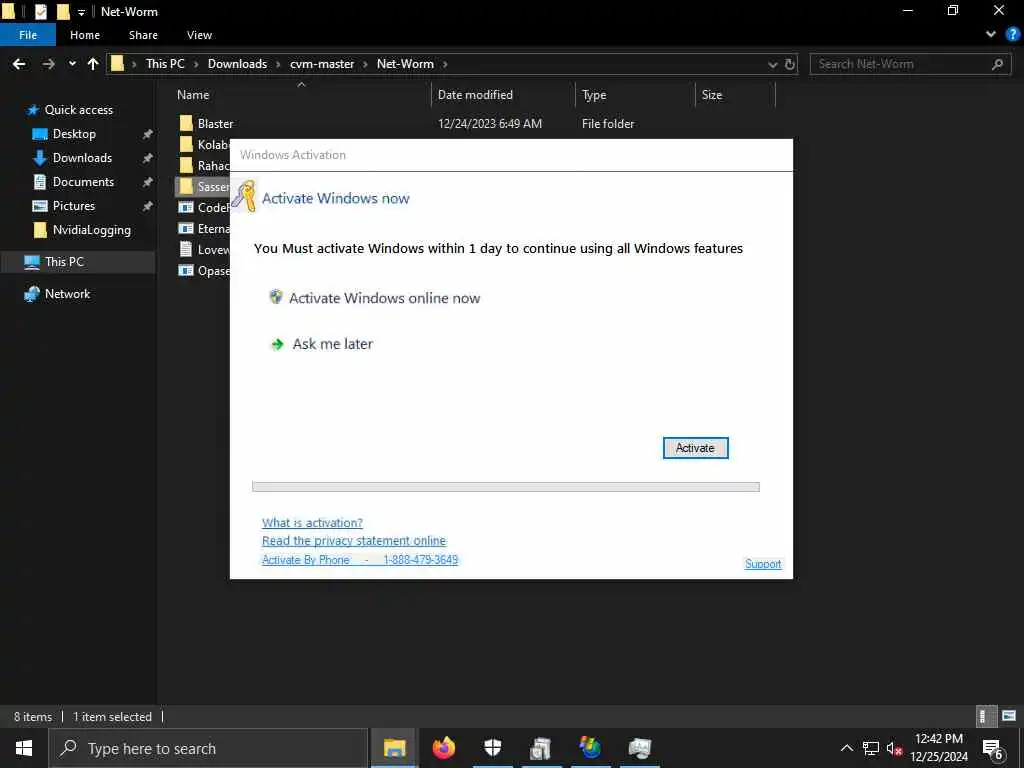Open Explorer help question mark icon
This screenshot has height=768, width=1024.
[x=1012, y=35]
